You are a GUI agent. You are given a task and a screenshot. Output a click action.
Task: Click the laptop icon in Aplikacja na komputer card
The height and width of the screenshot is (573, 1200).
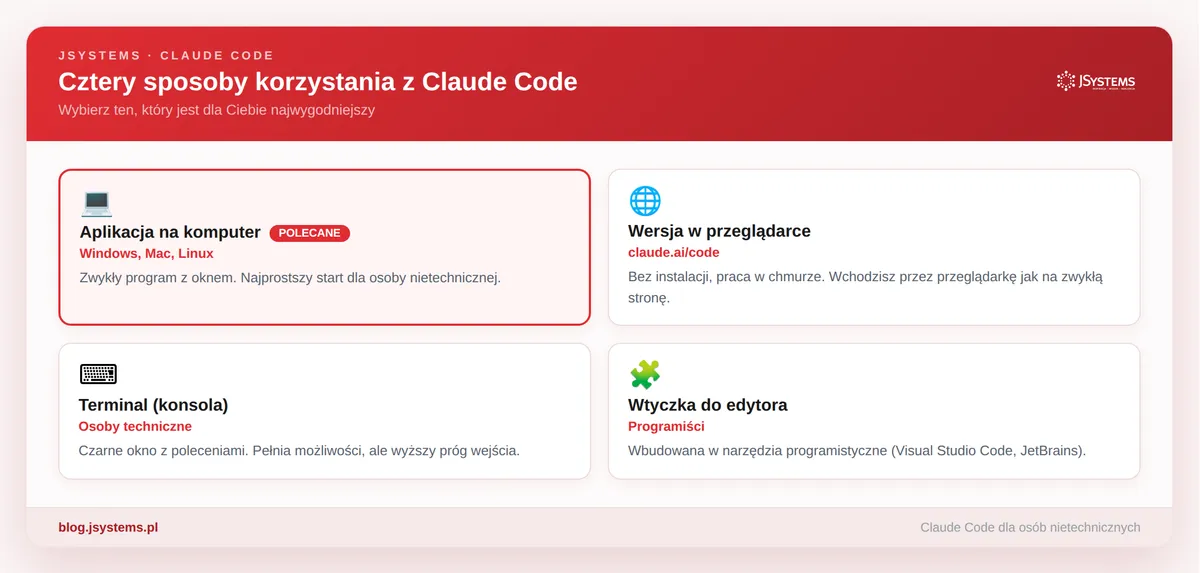(97, 203)
